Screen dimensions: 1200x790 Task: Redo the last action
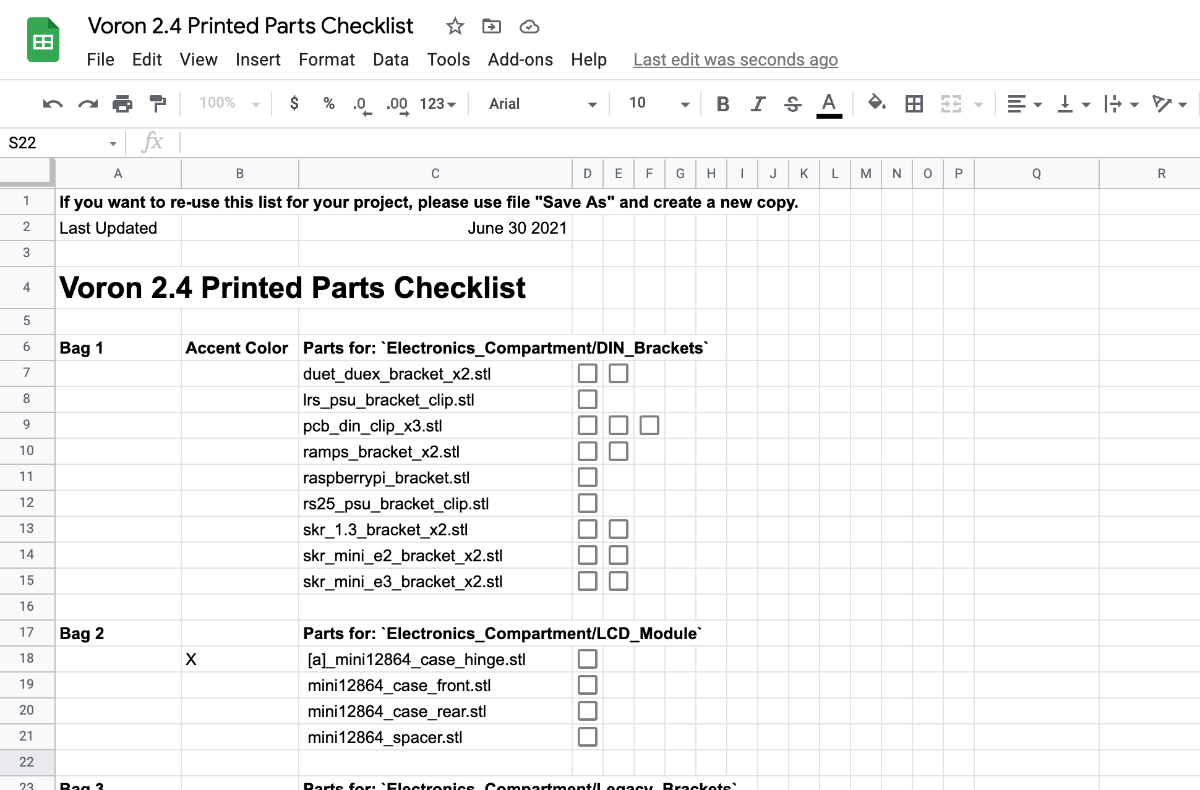88,104
